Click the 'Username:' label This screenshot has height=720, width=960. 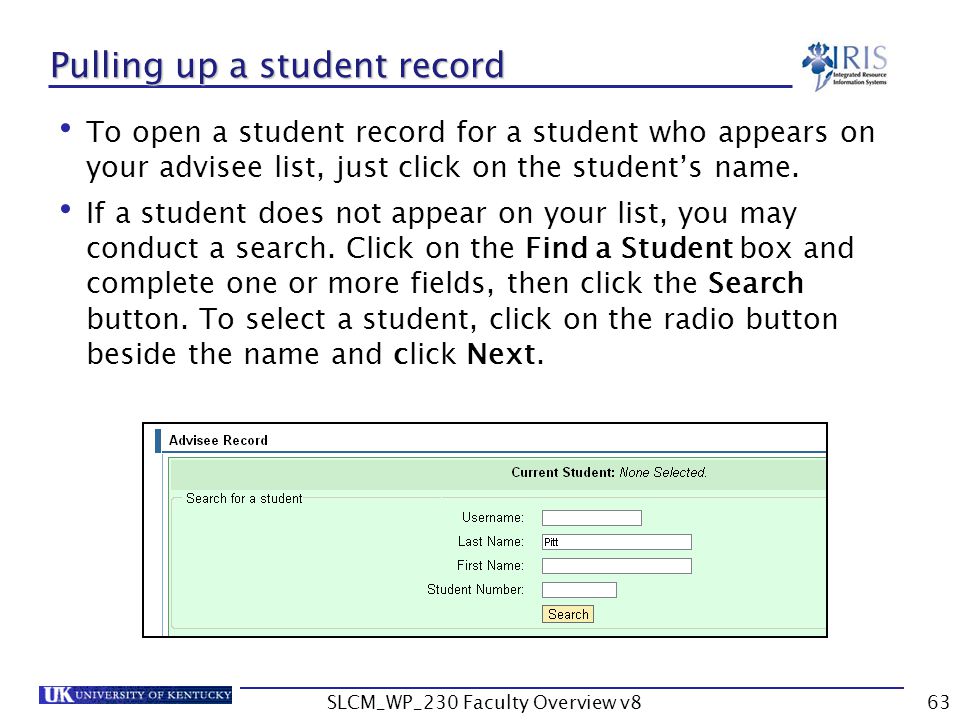(493, 517)
